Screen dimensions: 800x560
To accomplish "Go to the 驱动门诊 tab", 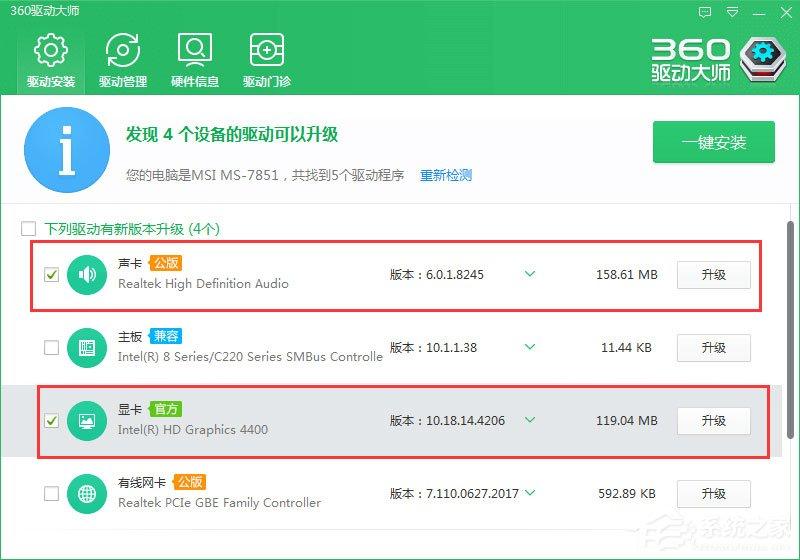I will (267, 60).
